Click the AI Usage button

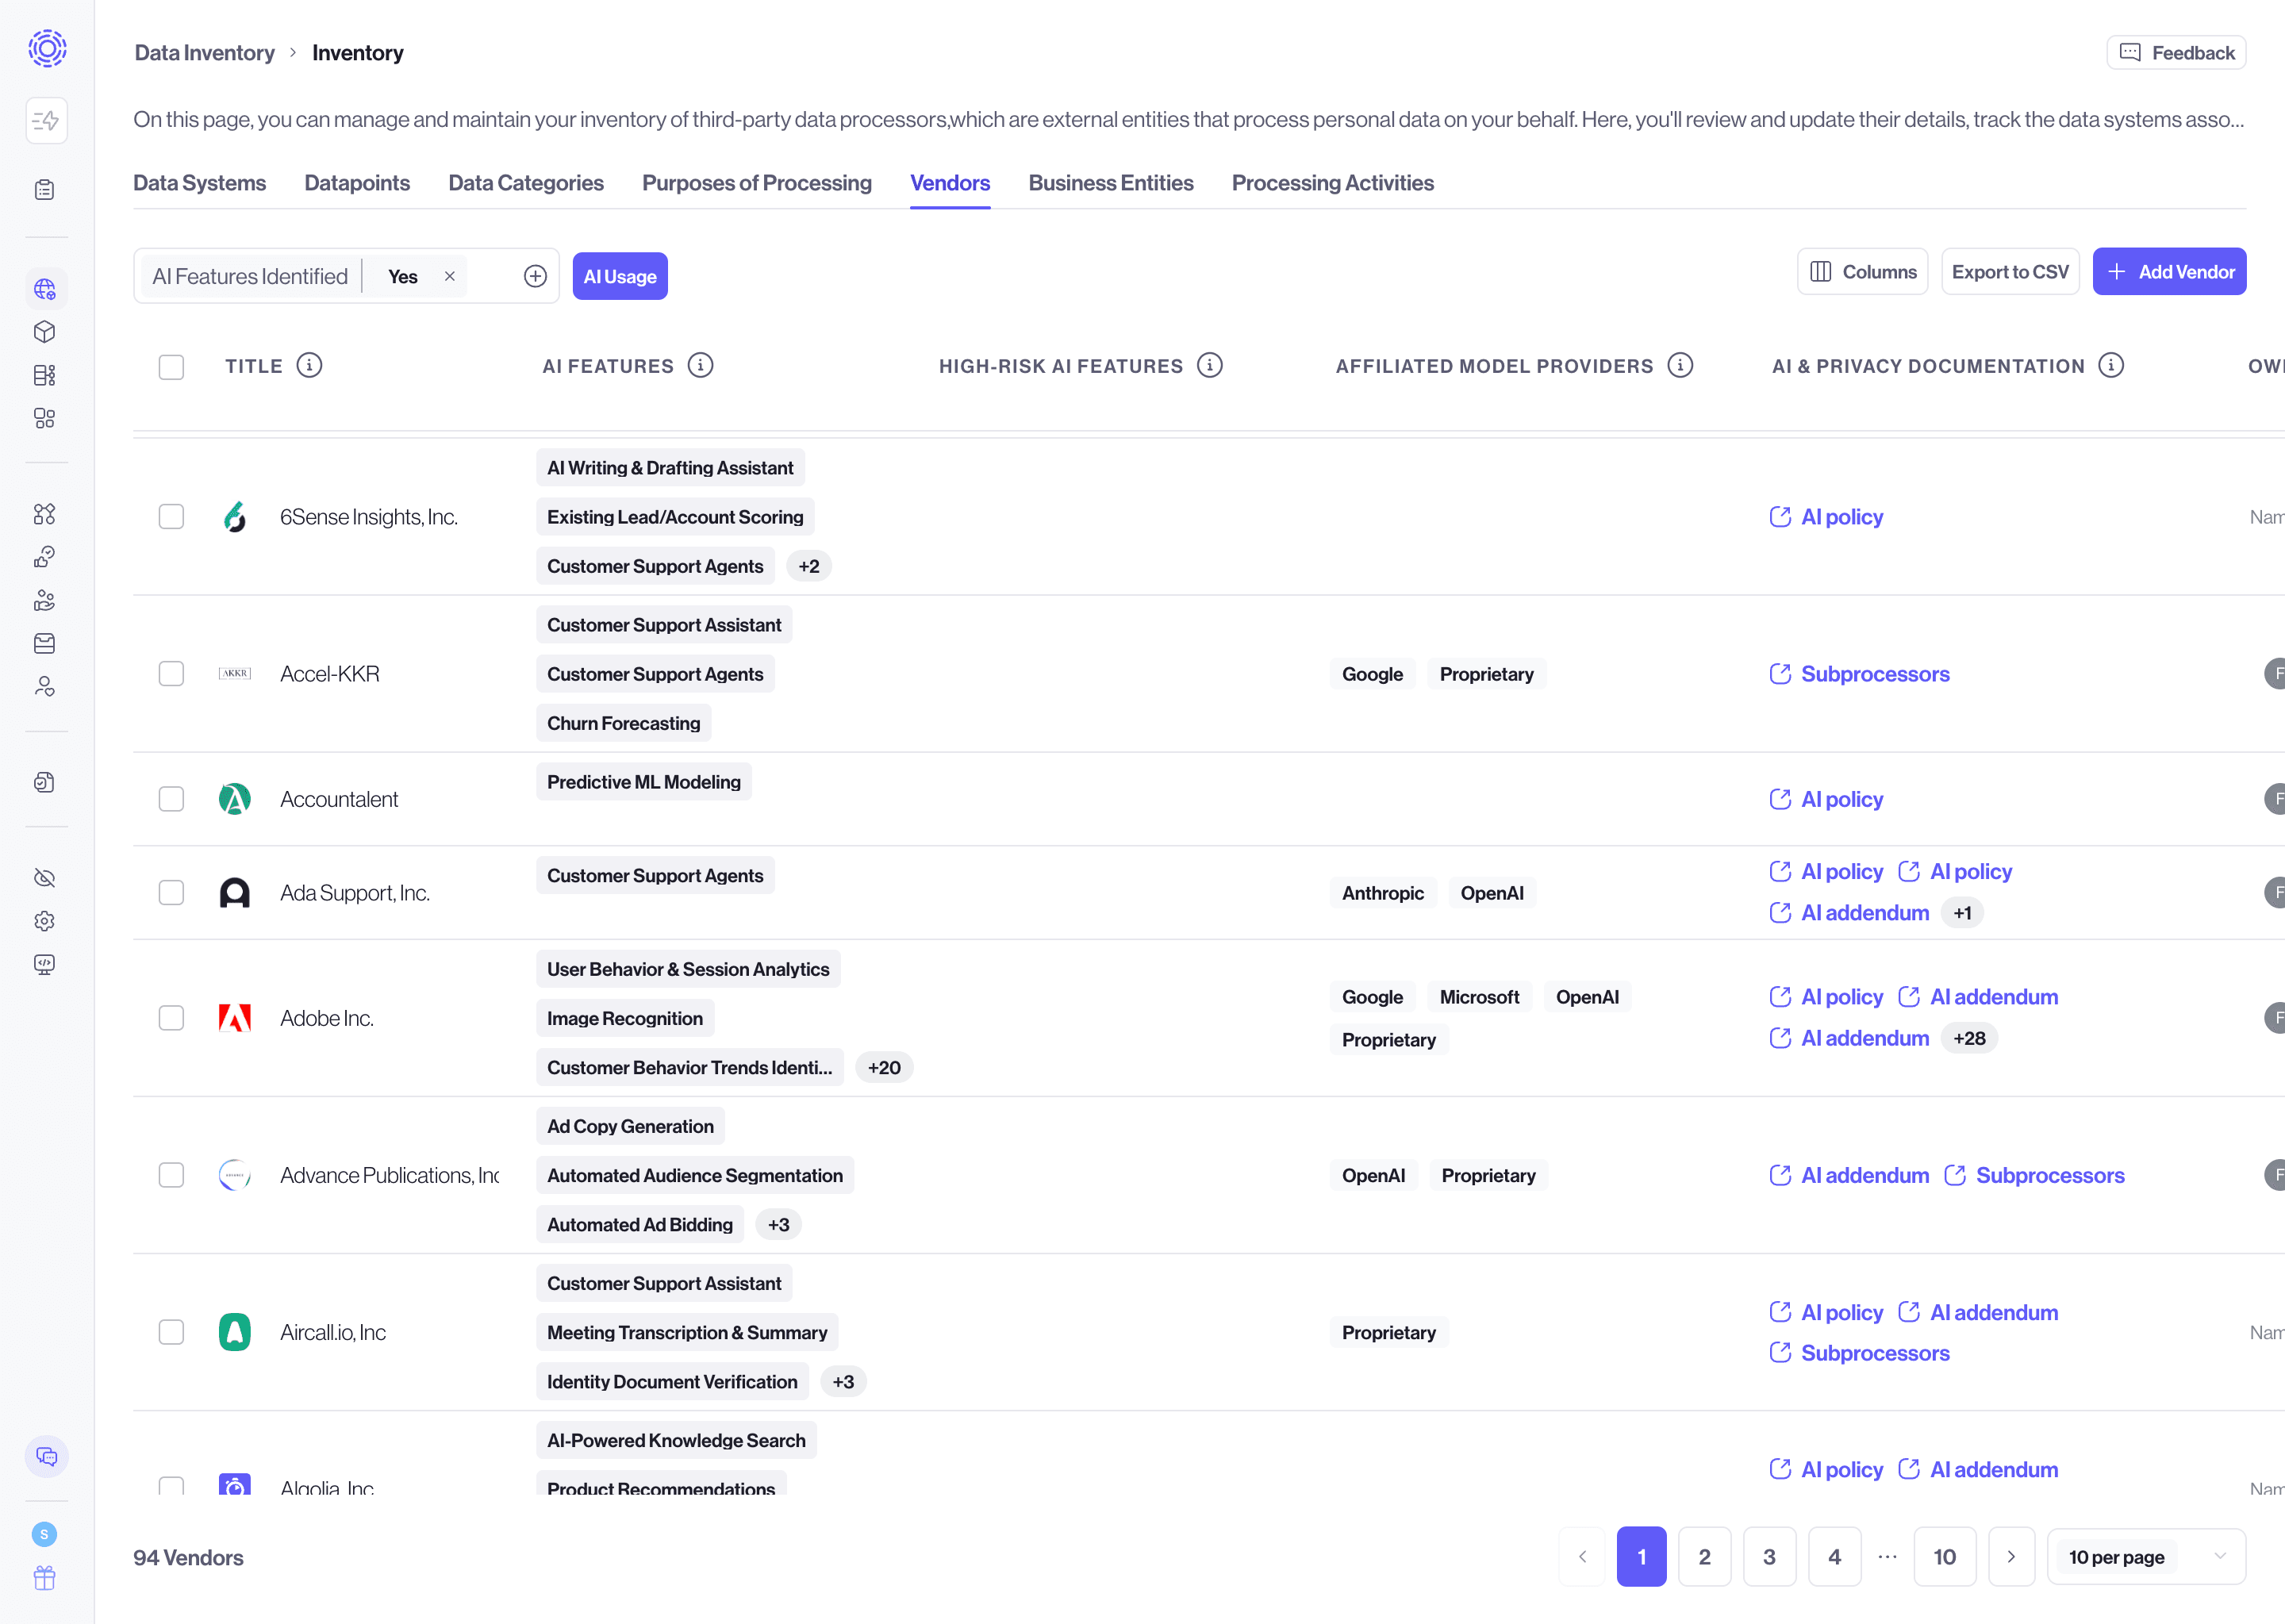(x=620, y=277)
